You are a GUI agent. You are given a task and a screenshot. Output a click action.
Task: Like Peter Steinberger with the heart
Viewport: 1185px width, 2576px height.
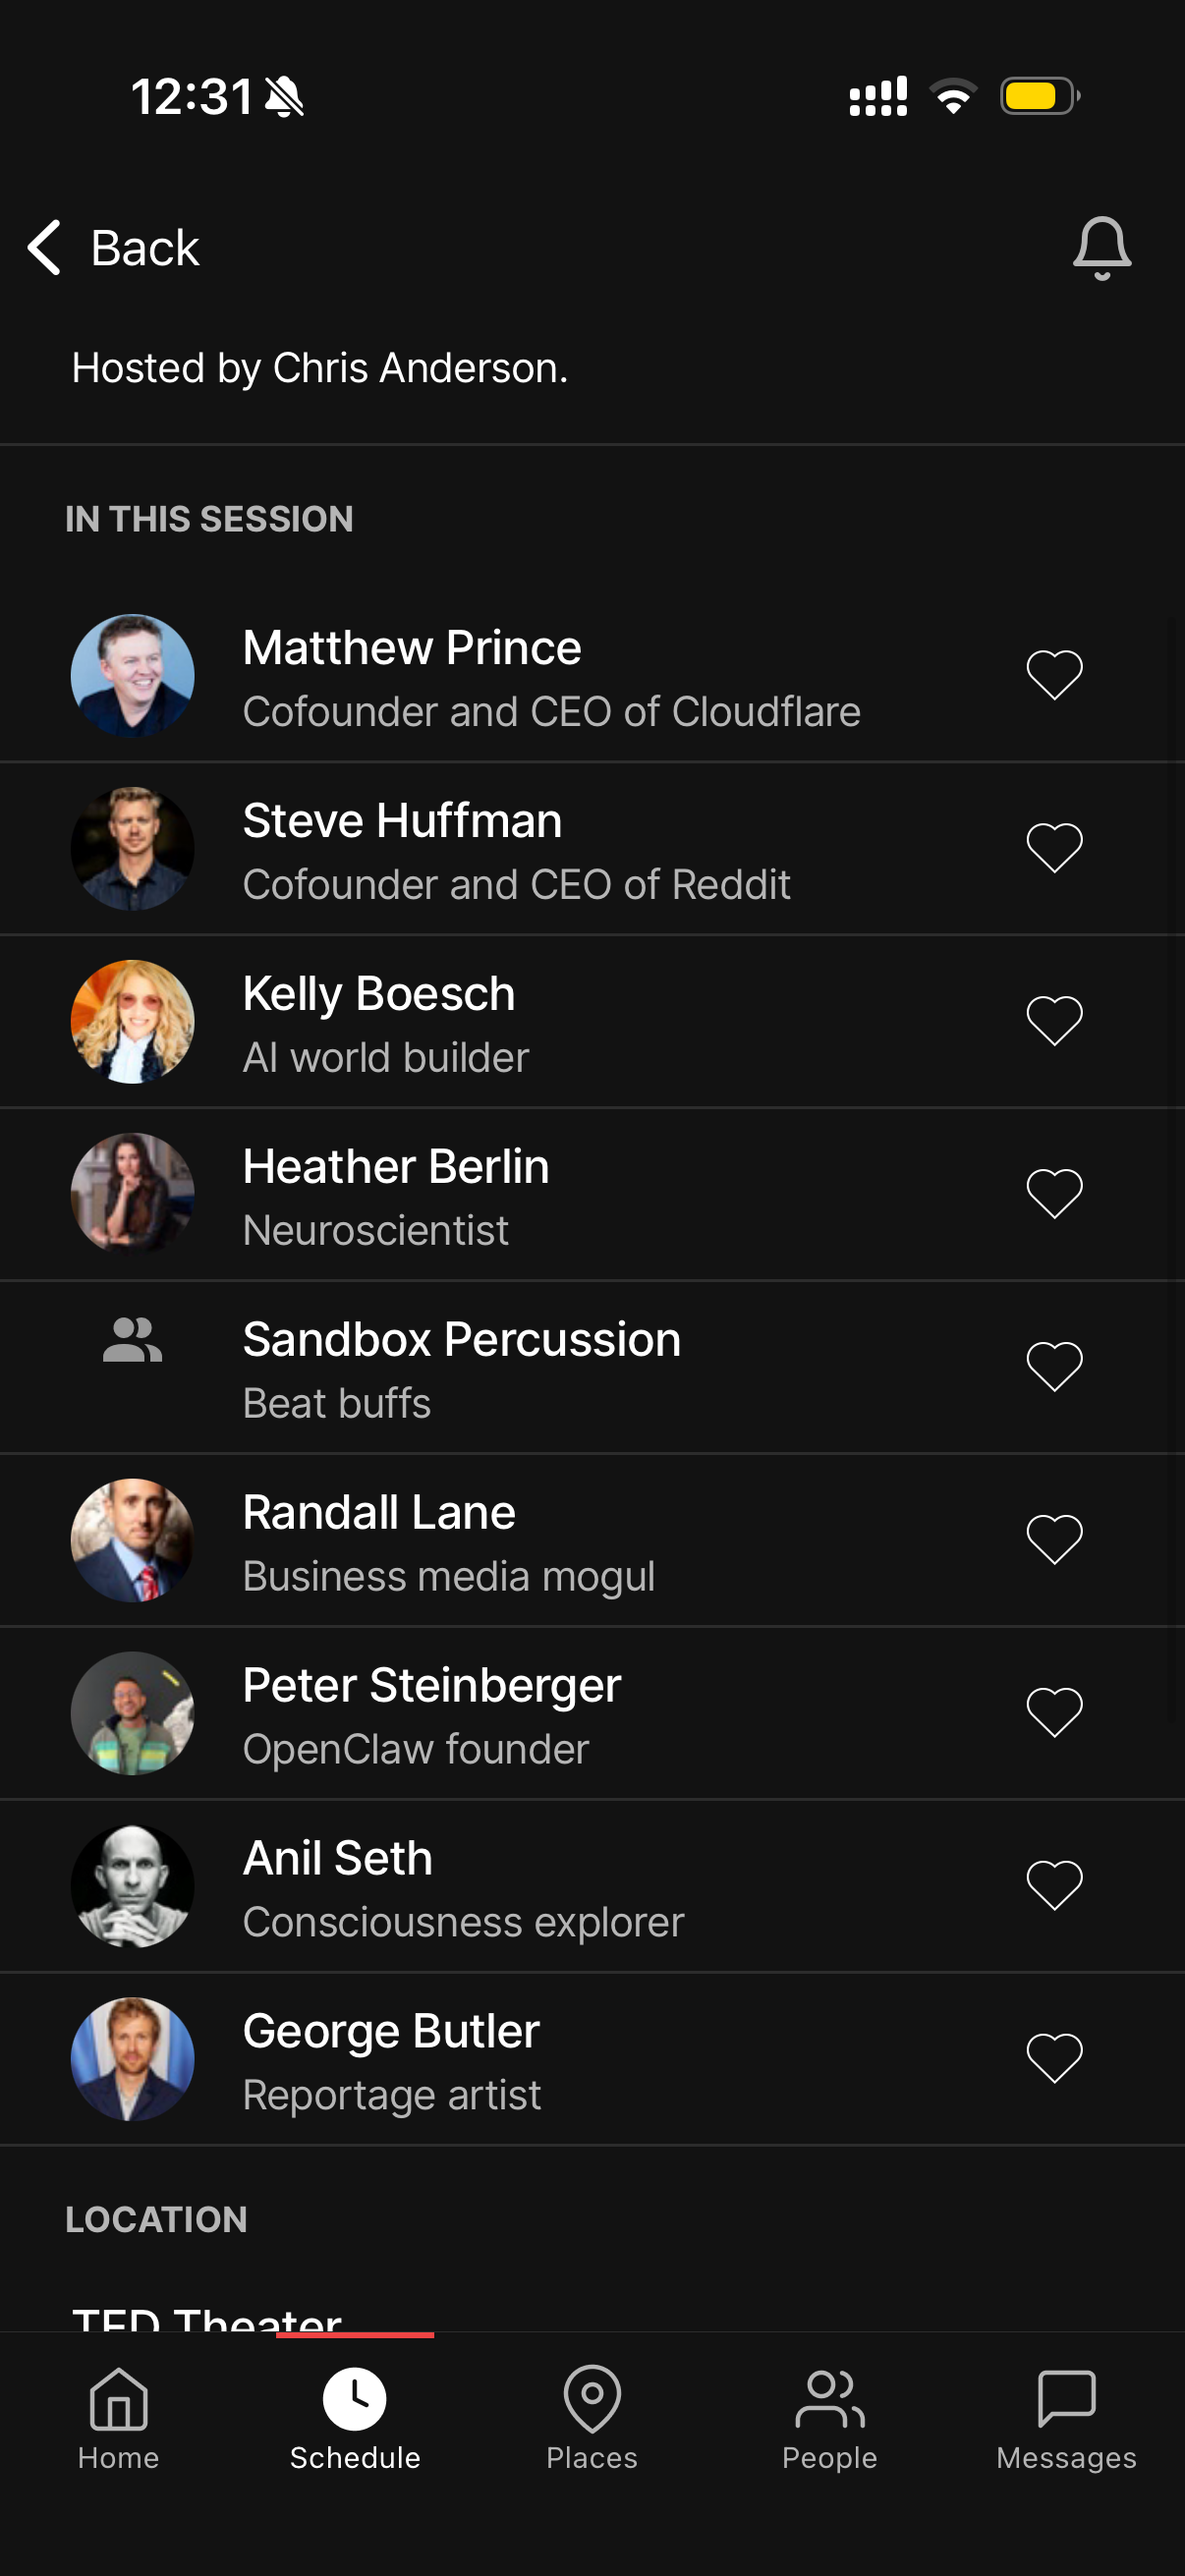(x=1054, y=1712)
